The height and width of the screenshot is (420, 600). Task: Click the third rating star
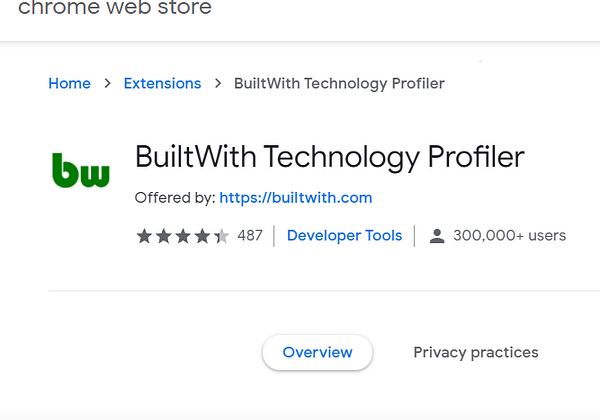pyautogui.click(x=182, y=236)
